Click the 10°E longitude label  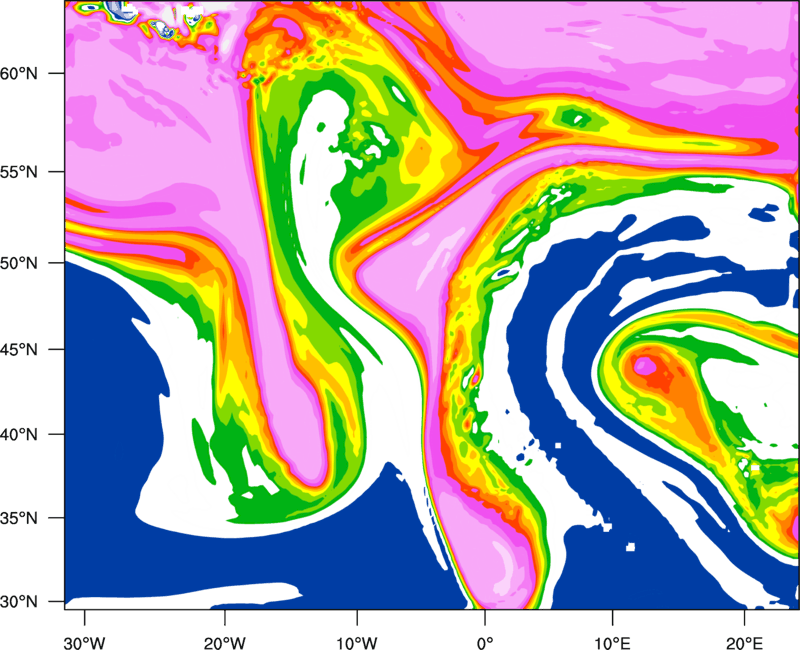coord(612,643)
